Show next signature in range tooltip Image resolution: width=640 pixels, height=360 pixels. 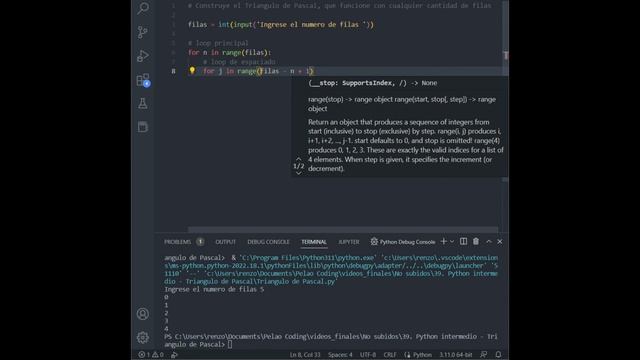point(299,173)
